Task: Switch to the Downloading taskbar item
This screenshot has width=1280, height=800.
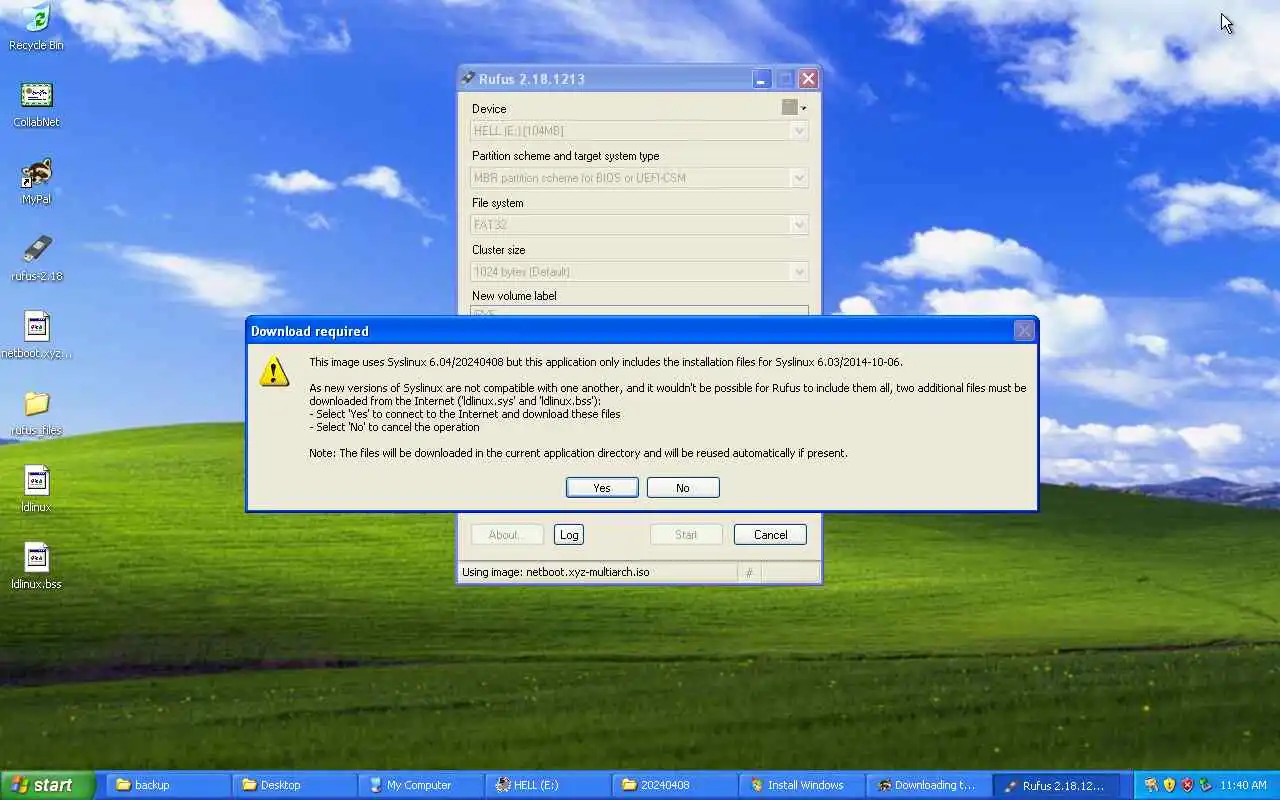Action: pyautogui.click(x=926, y=785)
